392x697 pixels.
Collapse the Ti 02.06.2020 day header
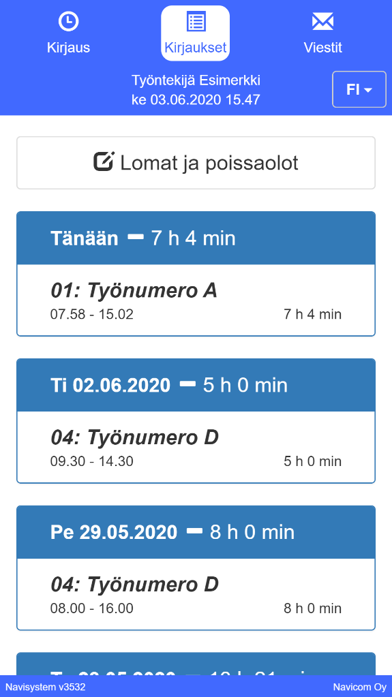pos(196,385)
